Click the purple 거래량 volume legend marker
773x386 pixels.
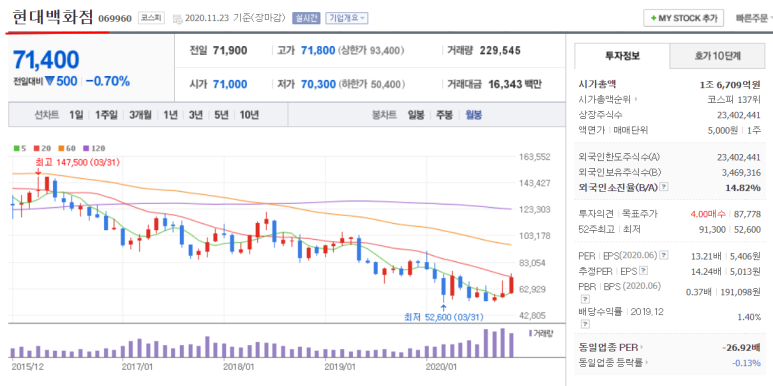[x=530, y=334]
